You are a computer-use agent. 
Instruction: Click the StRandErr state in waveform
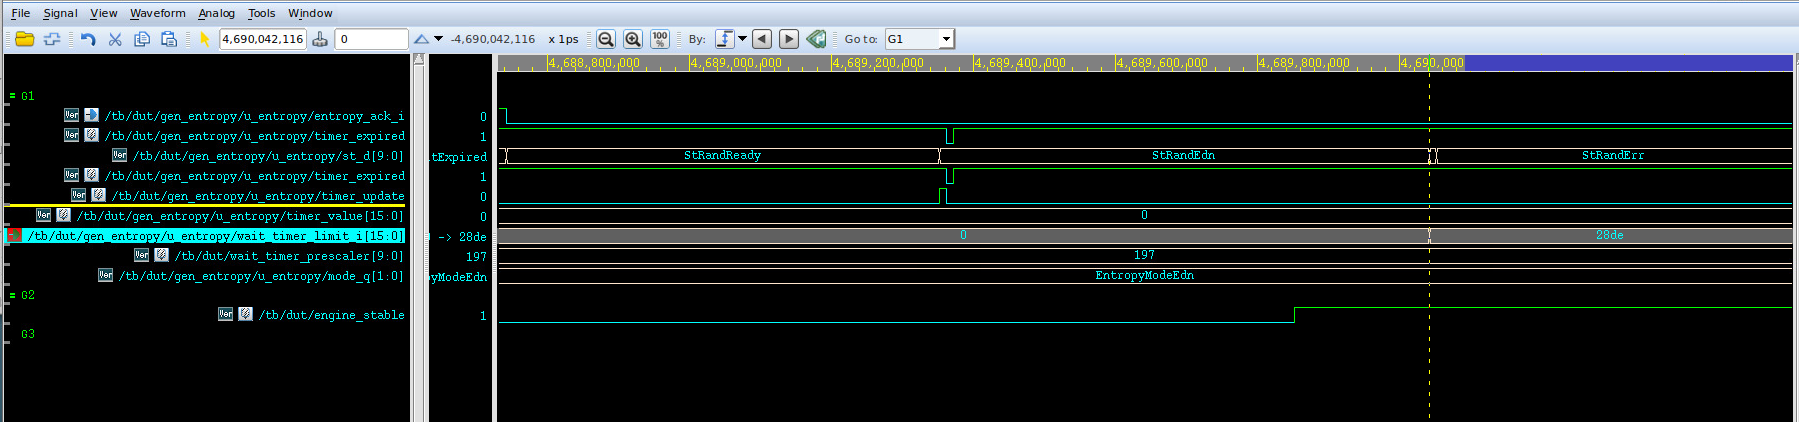(x=1612, y=156)
